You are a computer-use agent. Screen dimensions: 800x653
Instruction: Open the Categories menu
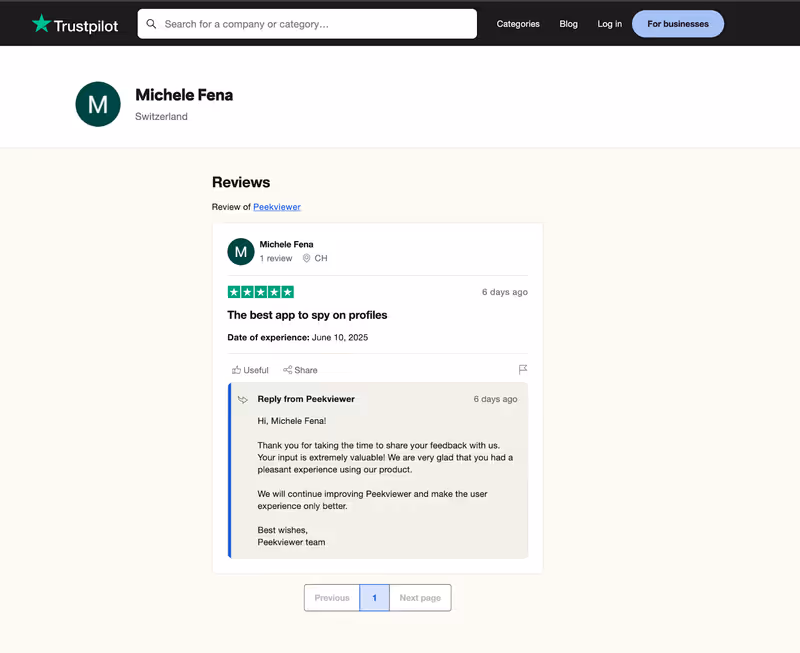click(x=518, y=23)
